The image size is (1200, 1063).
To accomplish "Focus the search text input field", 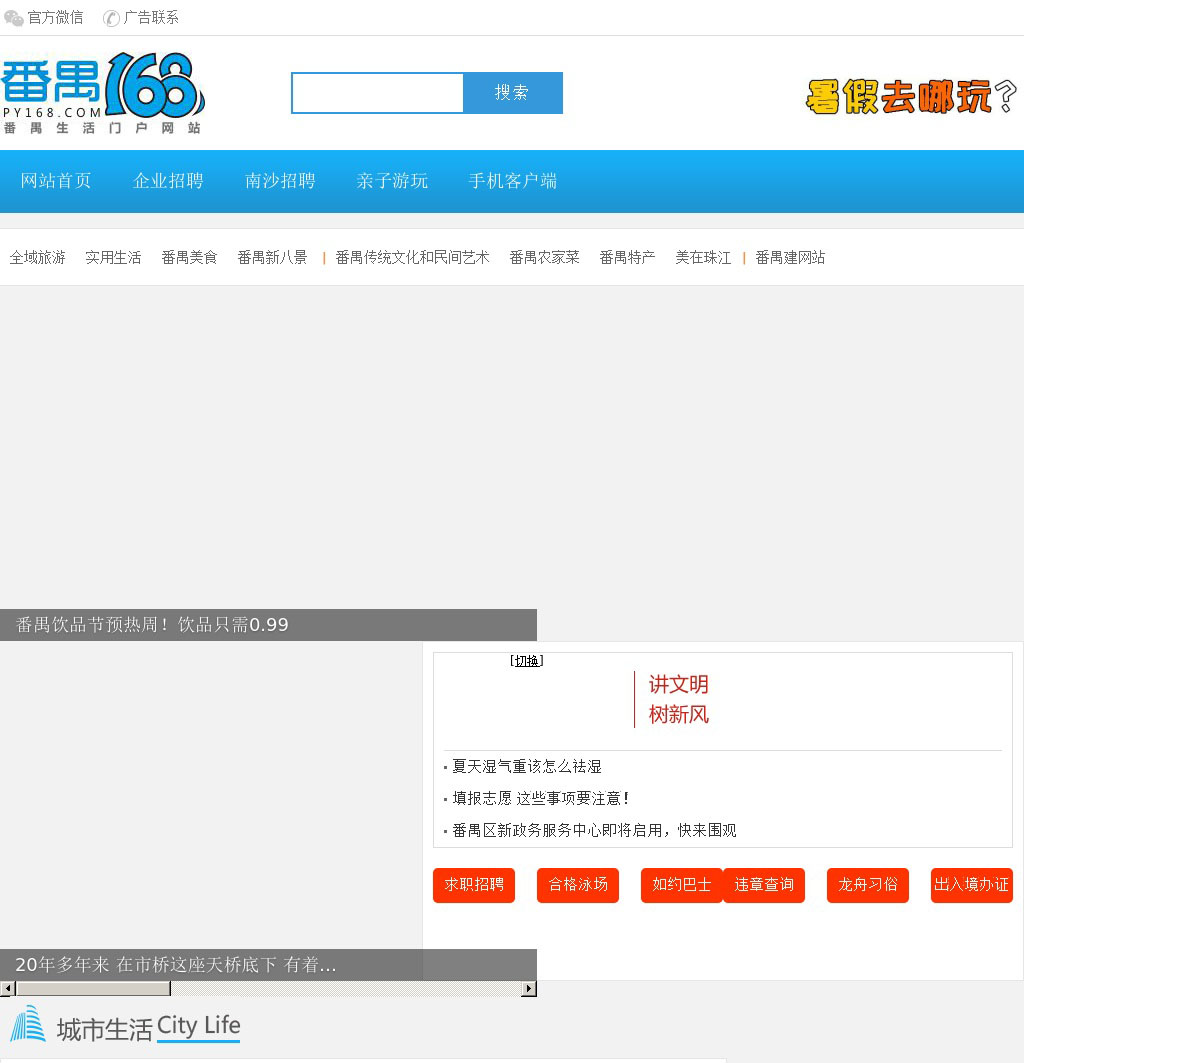I will coord(378,93).
